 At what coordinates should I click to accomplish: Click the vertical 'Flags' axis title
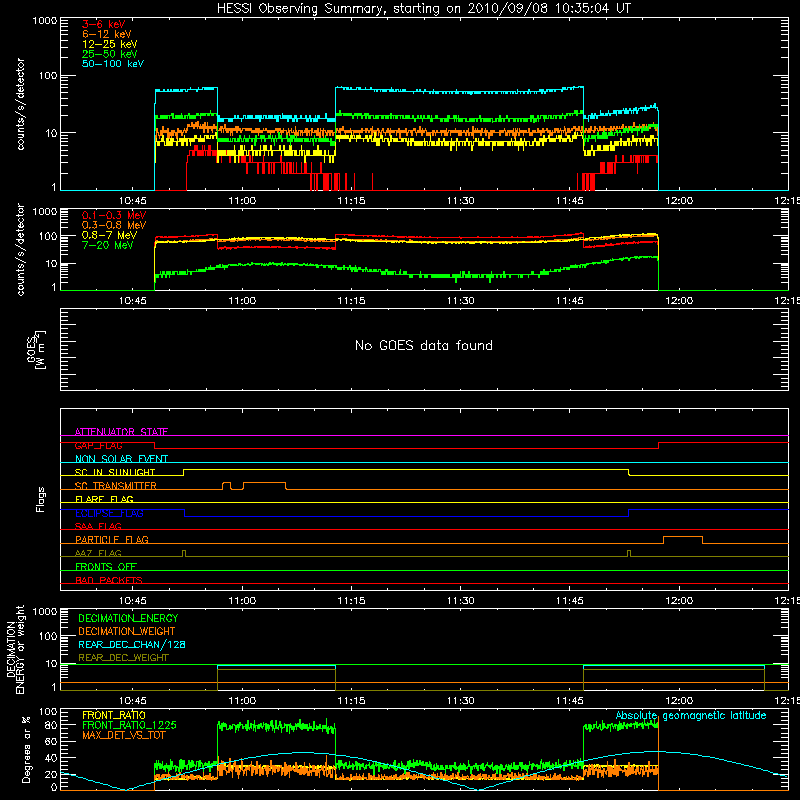pyautogui.click(x=41, y=499)
